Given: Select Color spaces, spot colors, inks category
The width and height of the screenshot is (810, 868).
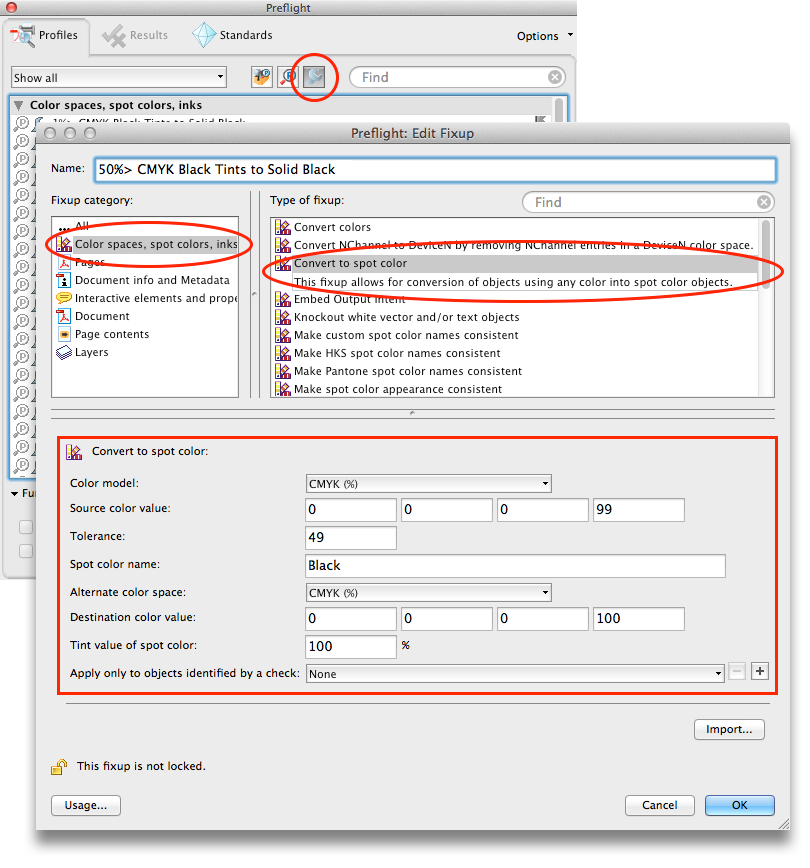Looking at the screenshot, I should [x=147, y=244].
